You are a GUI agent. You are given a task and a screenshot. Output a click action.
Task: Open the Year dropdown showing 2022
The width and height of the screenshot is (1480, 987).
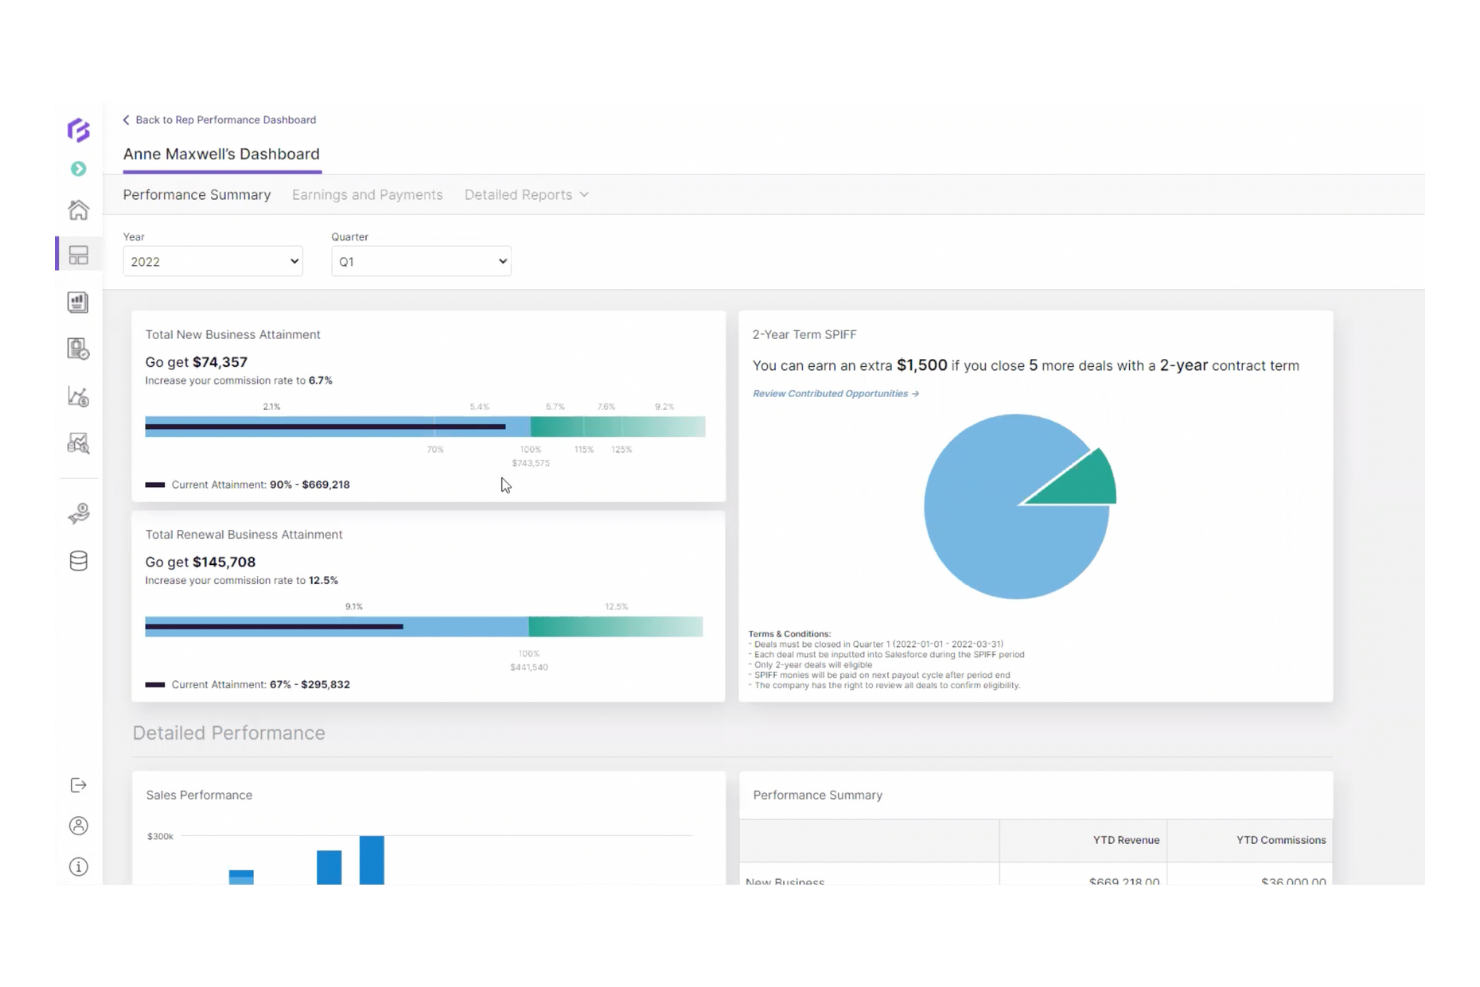coord(212,261)
